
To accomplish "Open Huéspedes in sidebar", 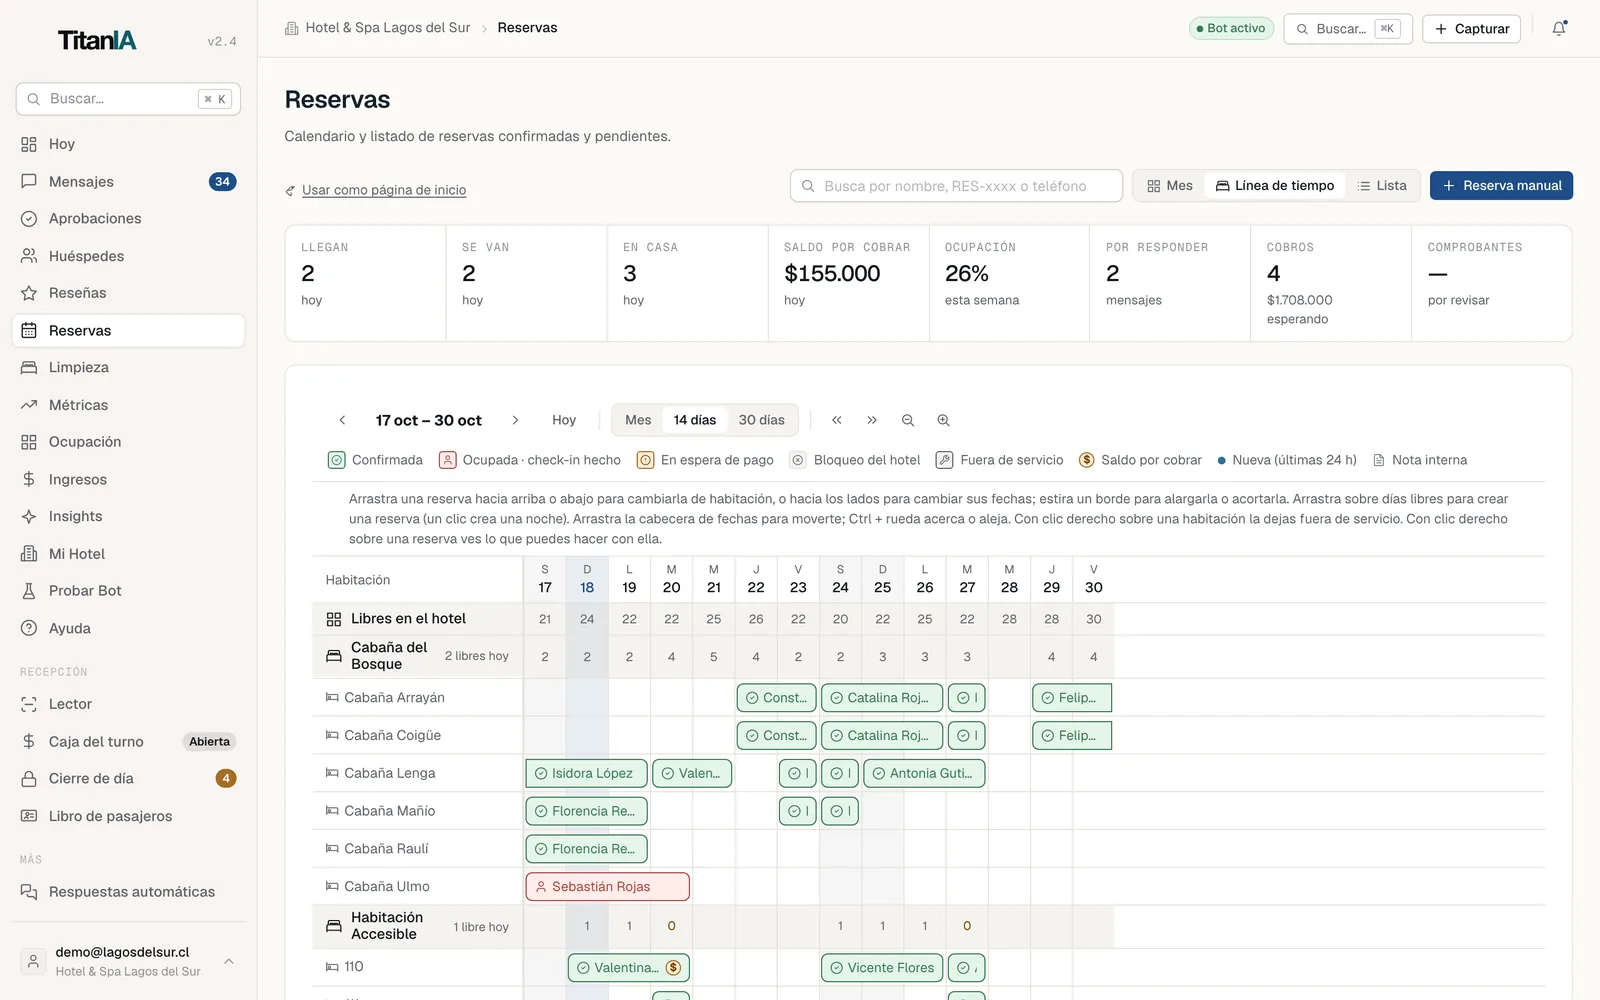I will 128,256.
